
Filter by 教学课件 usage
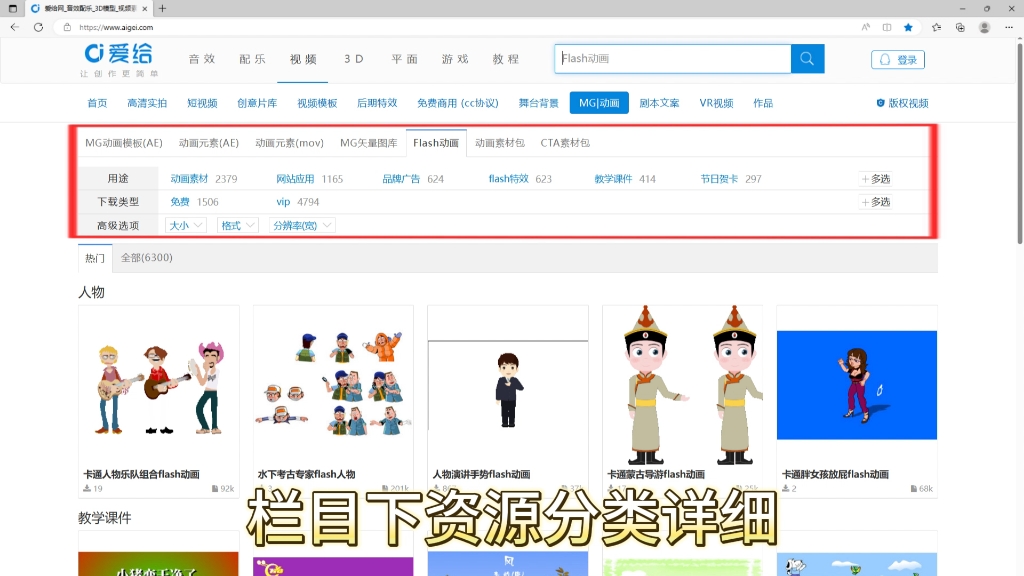(x=613, y=179)
